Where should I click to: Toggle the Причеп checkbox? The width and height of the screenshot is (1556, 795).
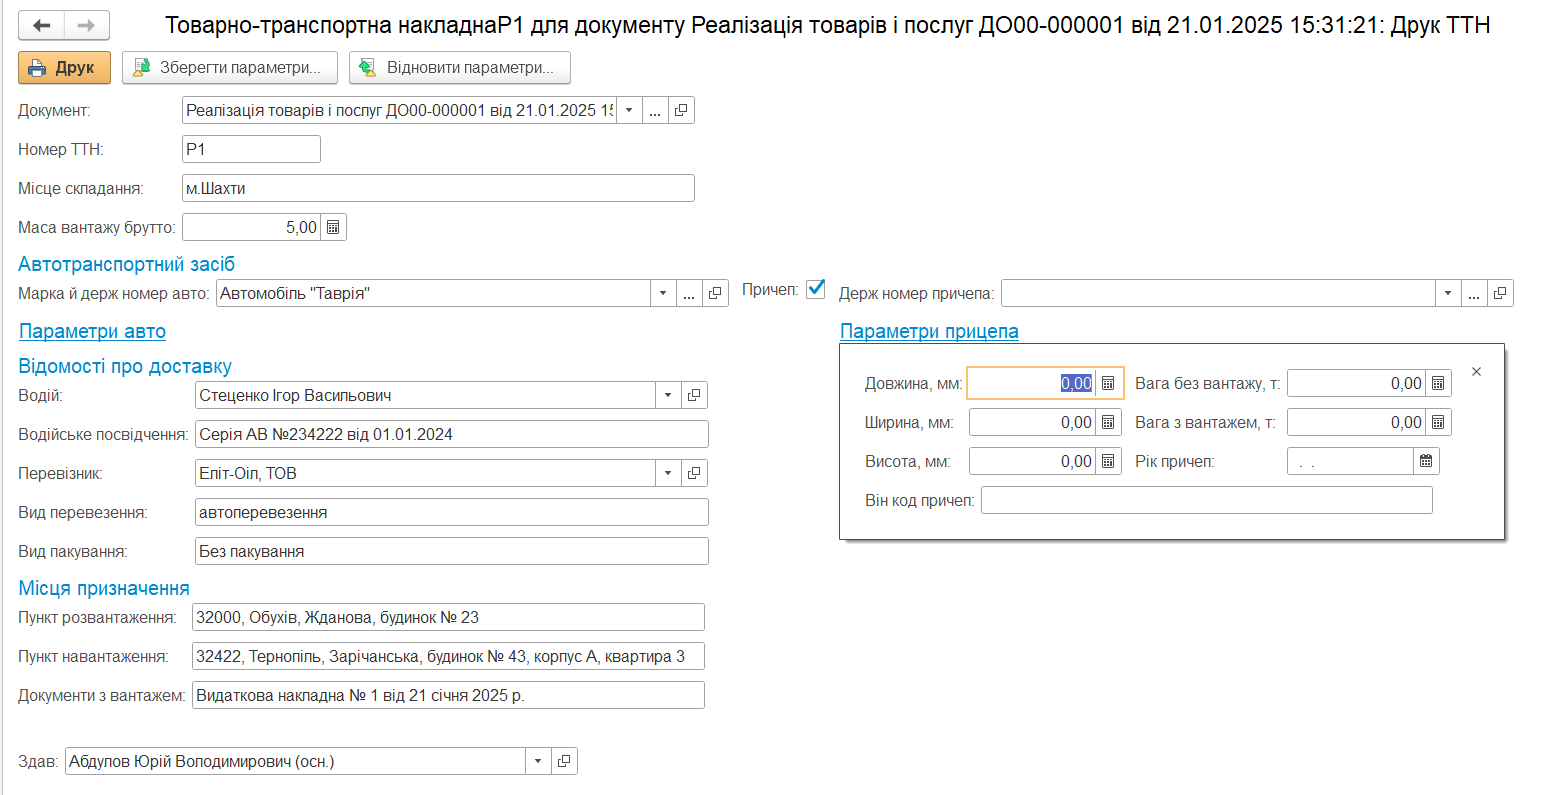pyautogui.click(x=816, y=289)
